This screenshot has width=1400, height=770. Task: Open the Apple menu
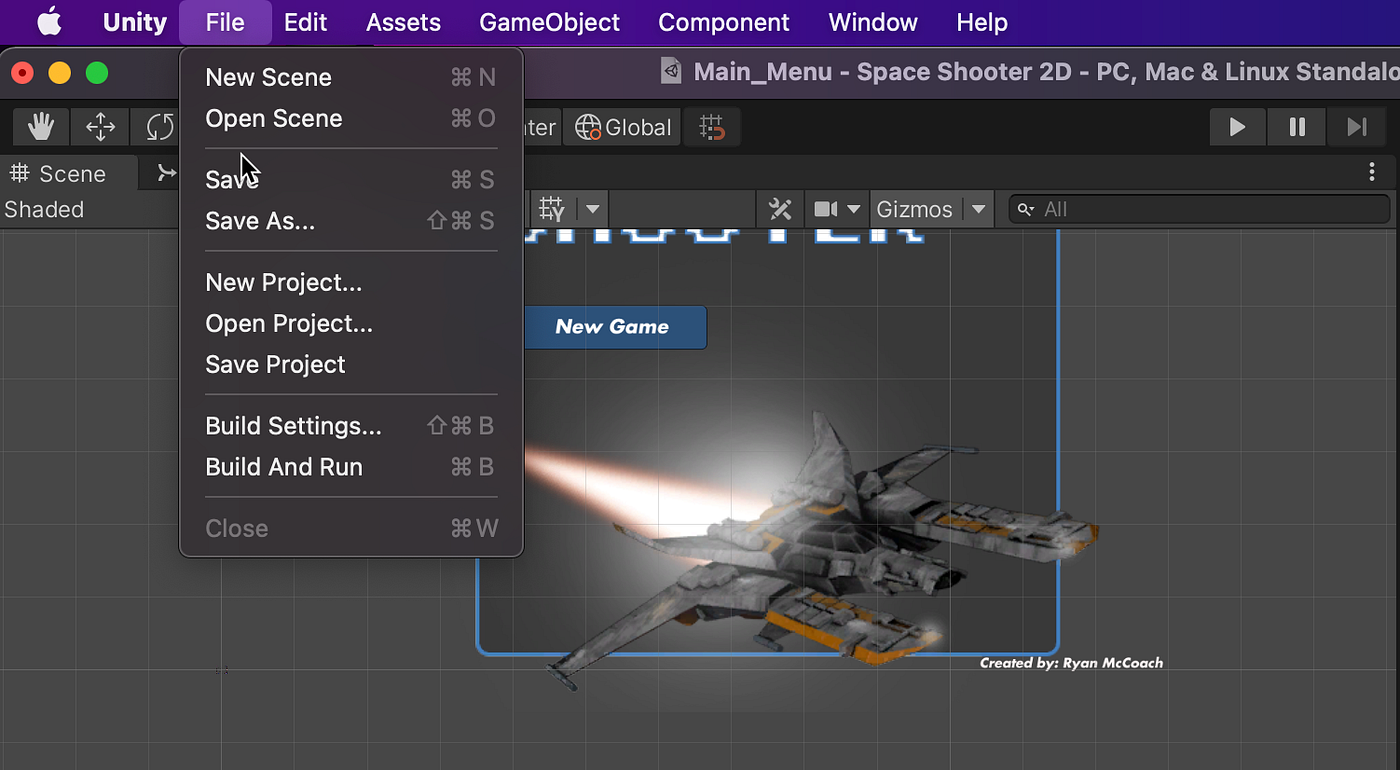pos(49,22)
